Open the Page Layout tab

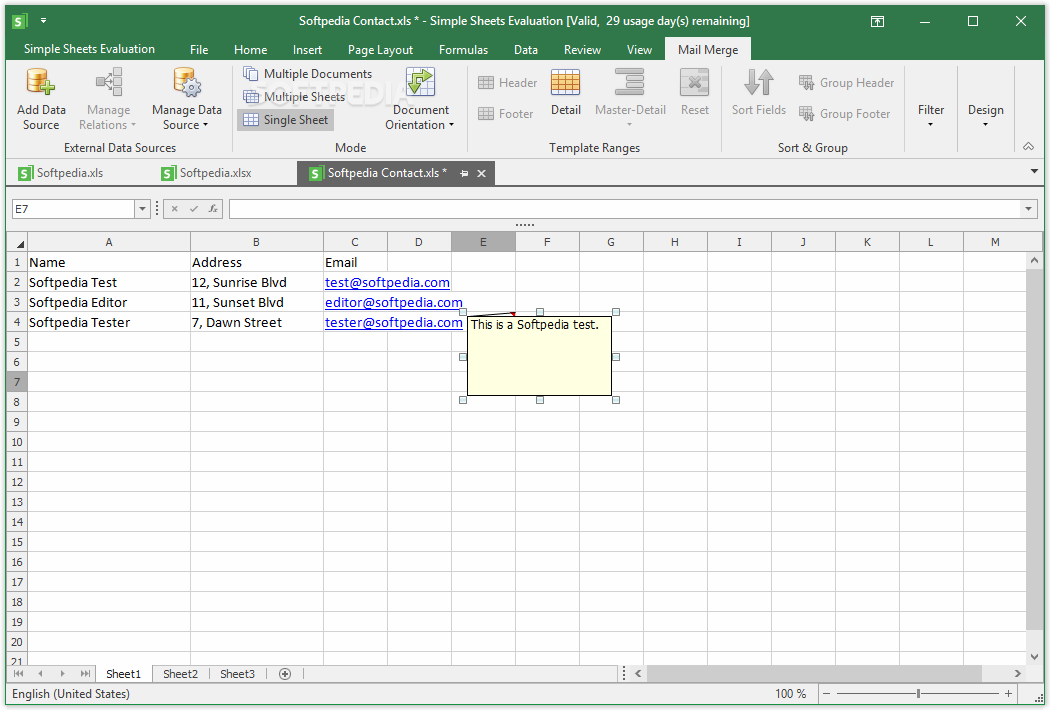[380, 50]
